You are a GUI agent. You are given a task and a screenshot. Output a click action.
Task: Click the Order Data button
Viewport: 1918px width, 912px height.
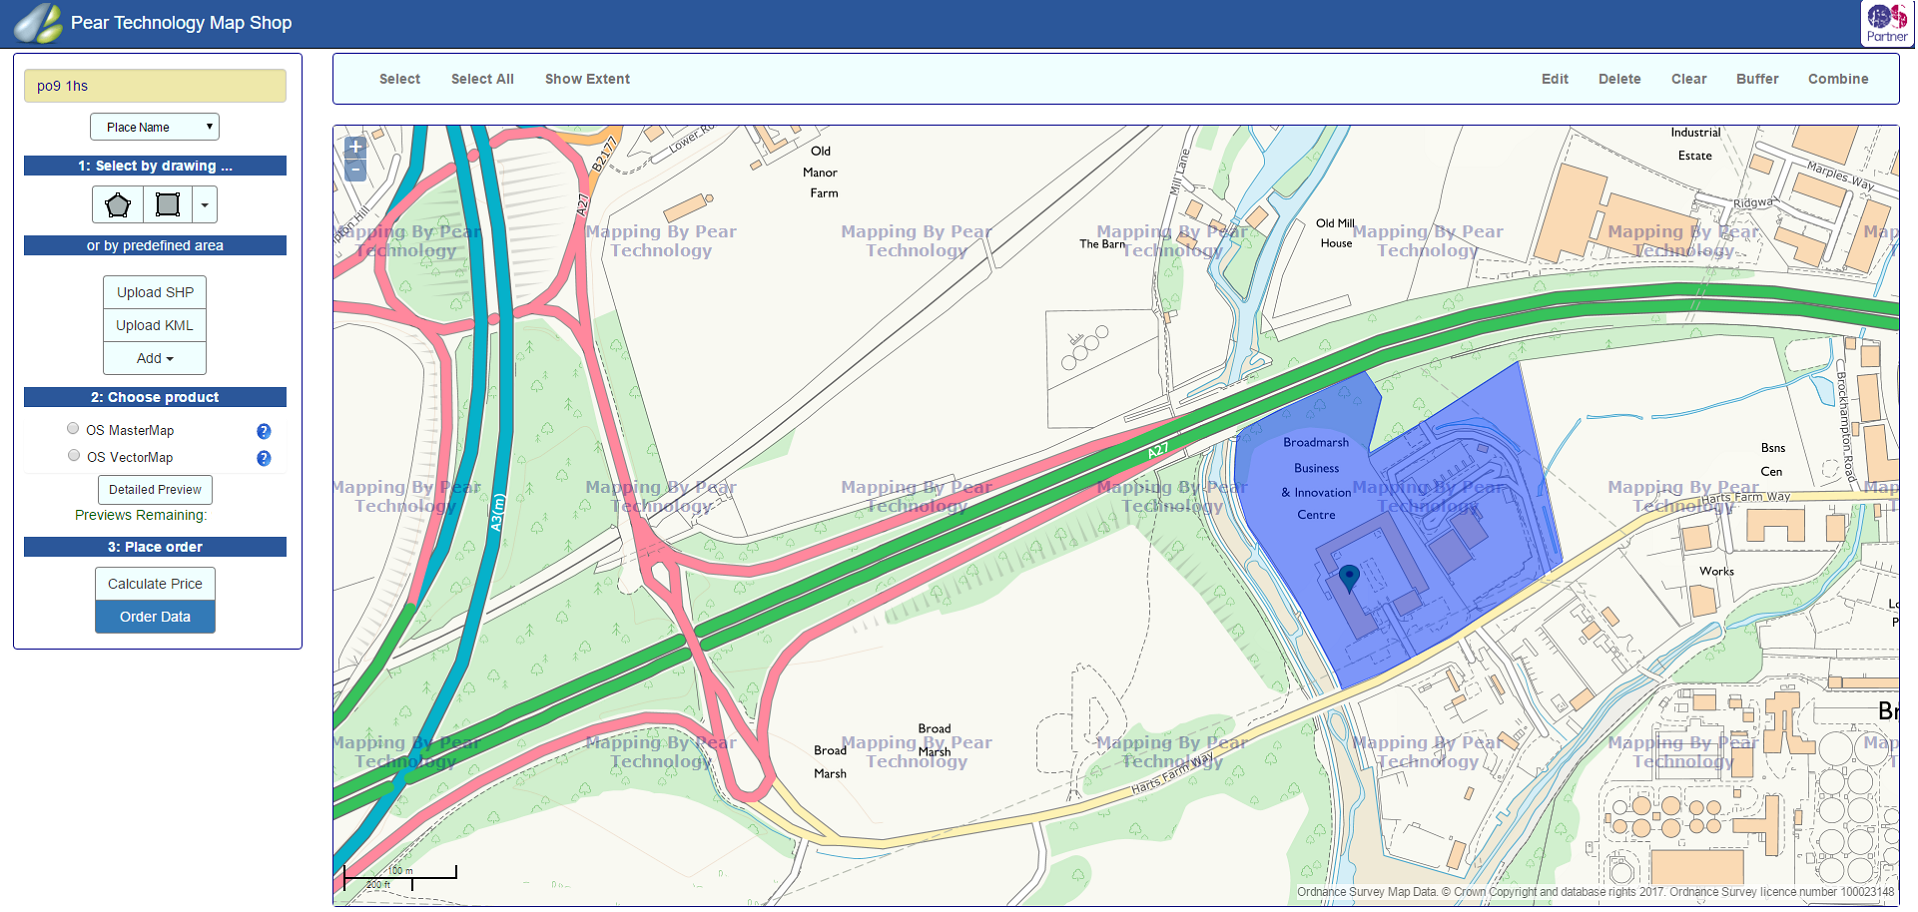coord(155,617)
